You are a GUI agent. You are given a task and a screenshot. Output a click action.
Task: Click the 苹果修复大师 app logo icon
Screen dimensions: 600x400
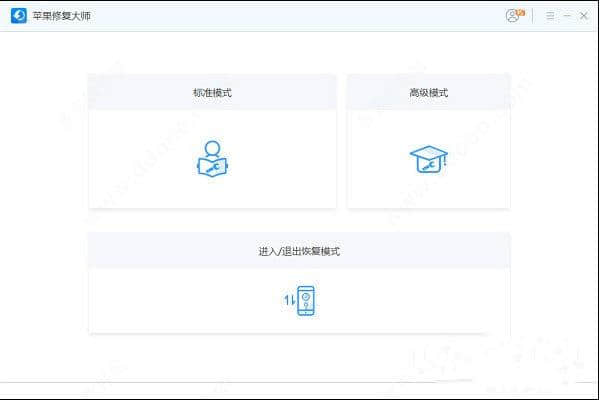[19, 16]
